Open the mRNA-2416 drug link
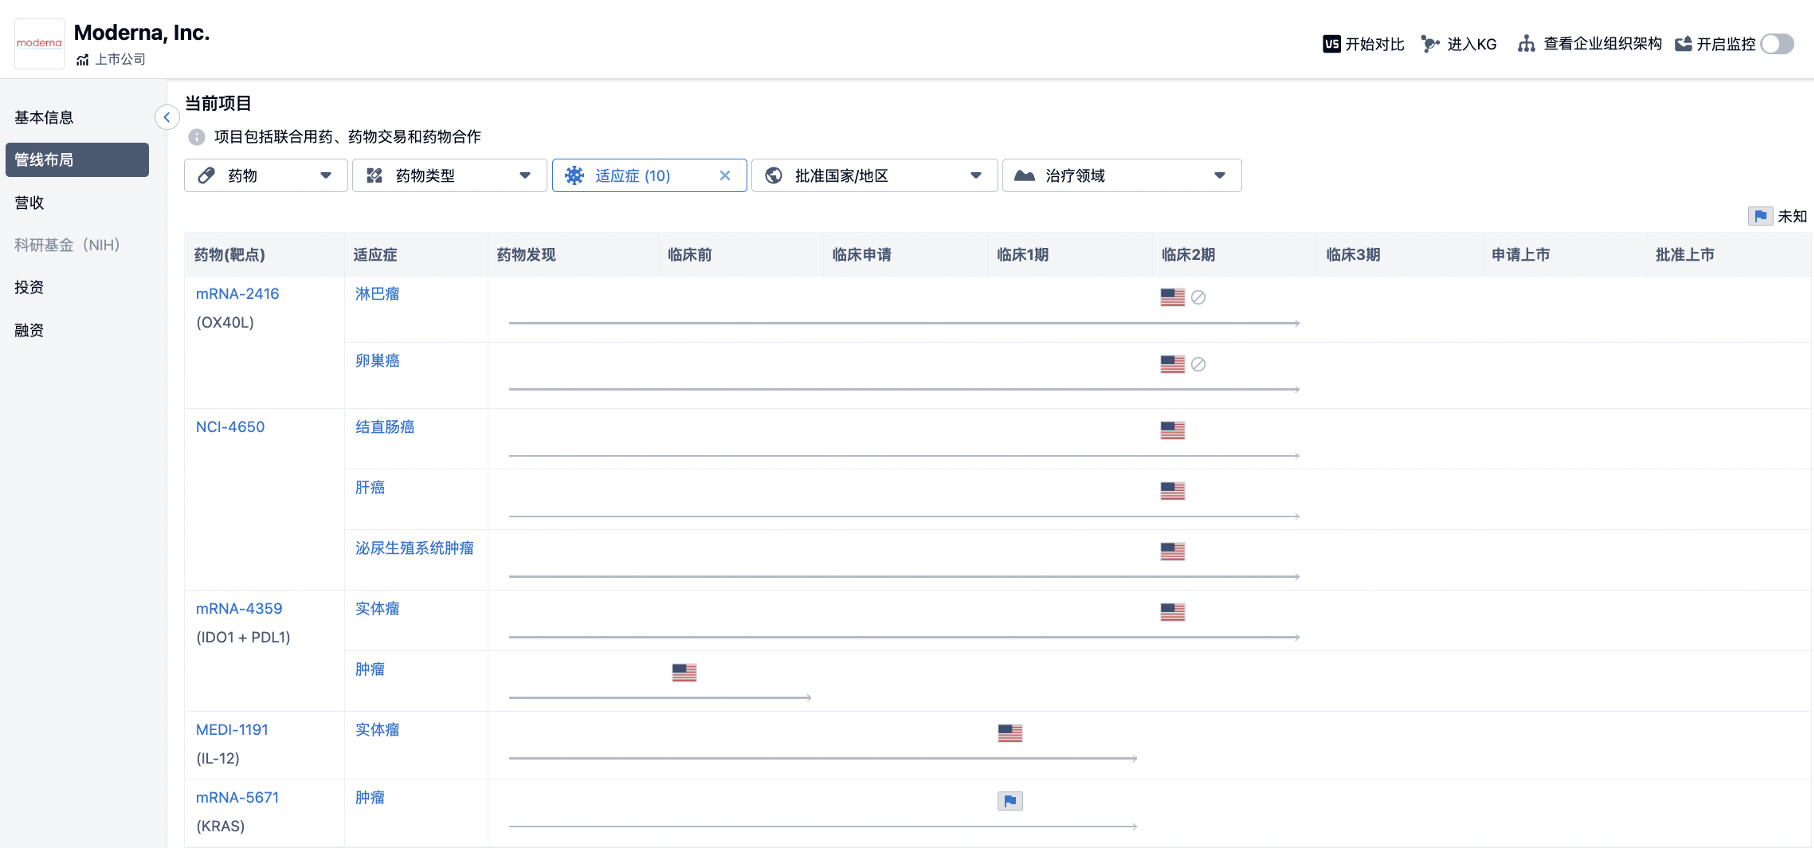Viewport: 1814px width, 848px height. point(237,294)
